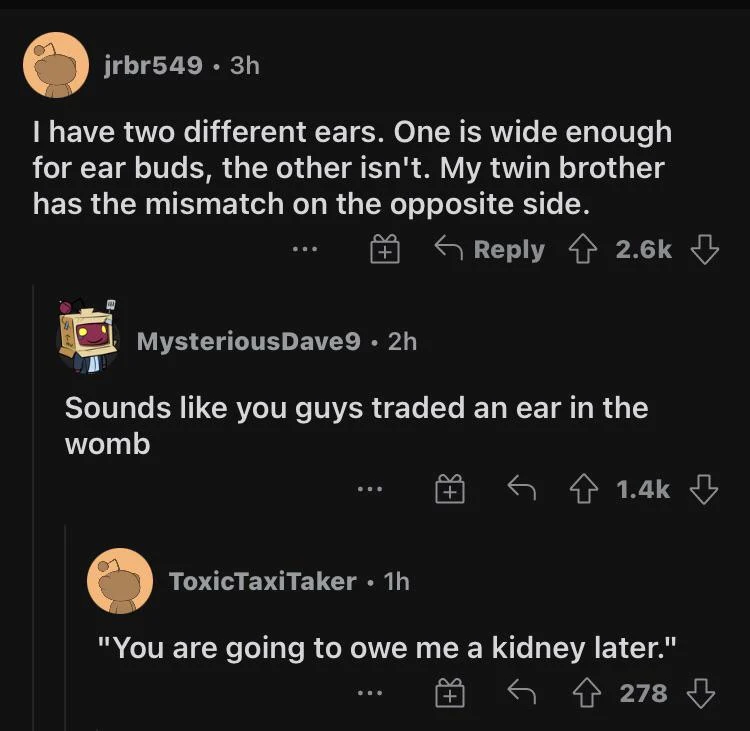Reply arrow on ToxicTaxiTaker's comment
Viewport: 750px width, 731px height.
point(521,691)
